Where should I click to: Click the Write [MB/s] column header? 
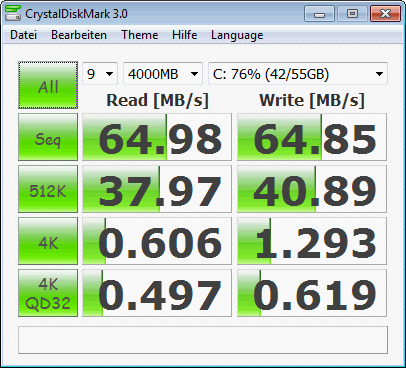312,100
